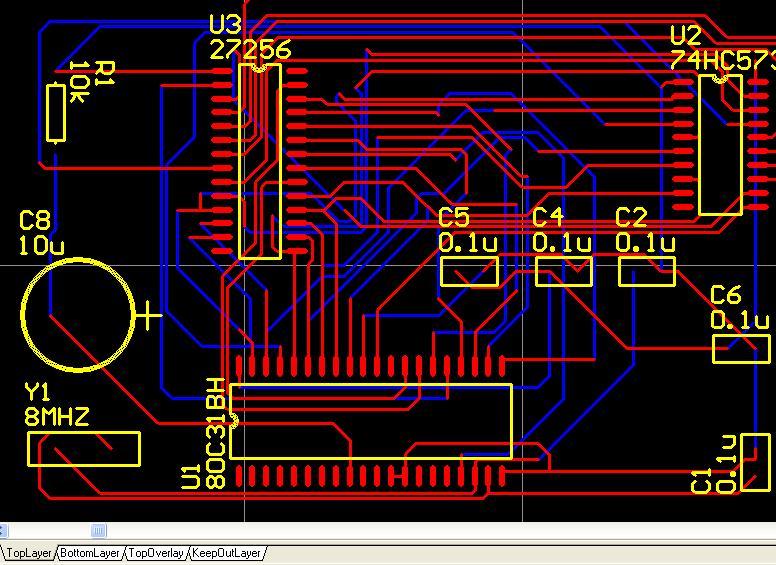The width and height of the screenshot is (776, 565).
Task: Select the U1 80C31BH chip body outline
Action: (371, 422)
